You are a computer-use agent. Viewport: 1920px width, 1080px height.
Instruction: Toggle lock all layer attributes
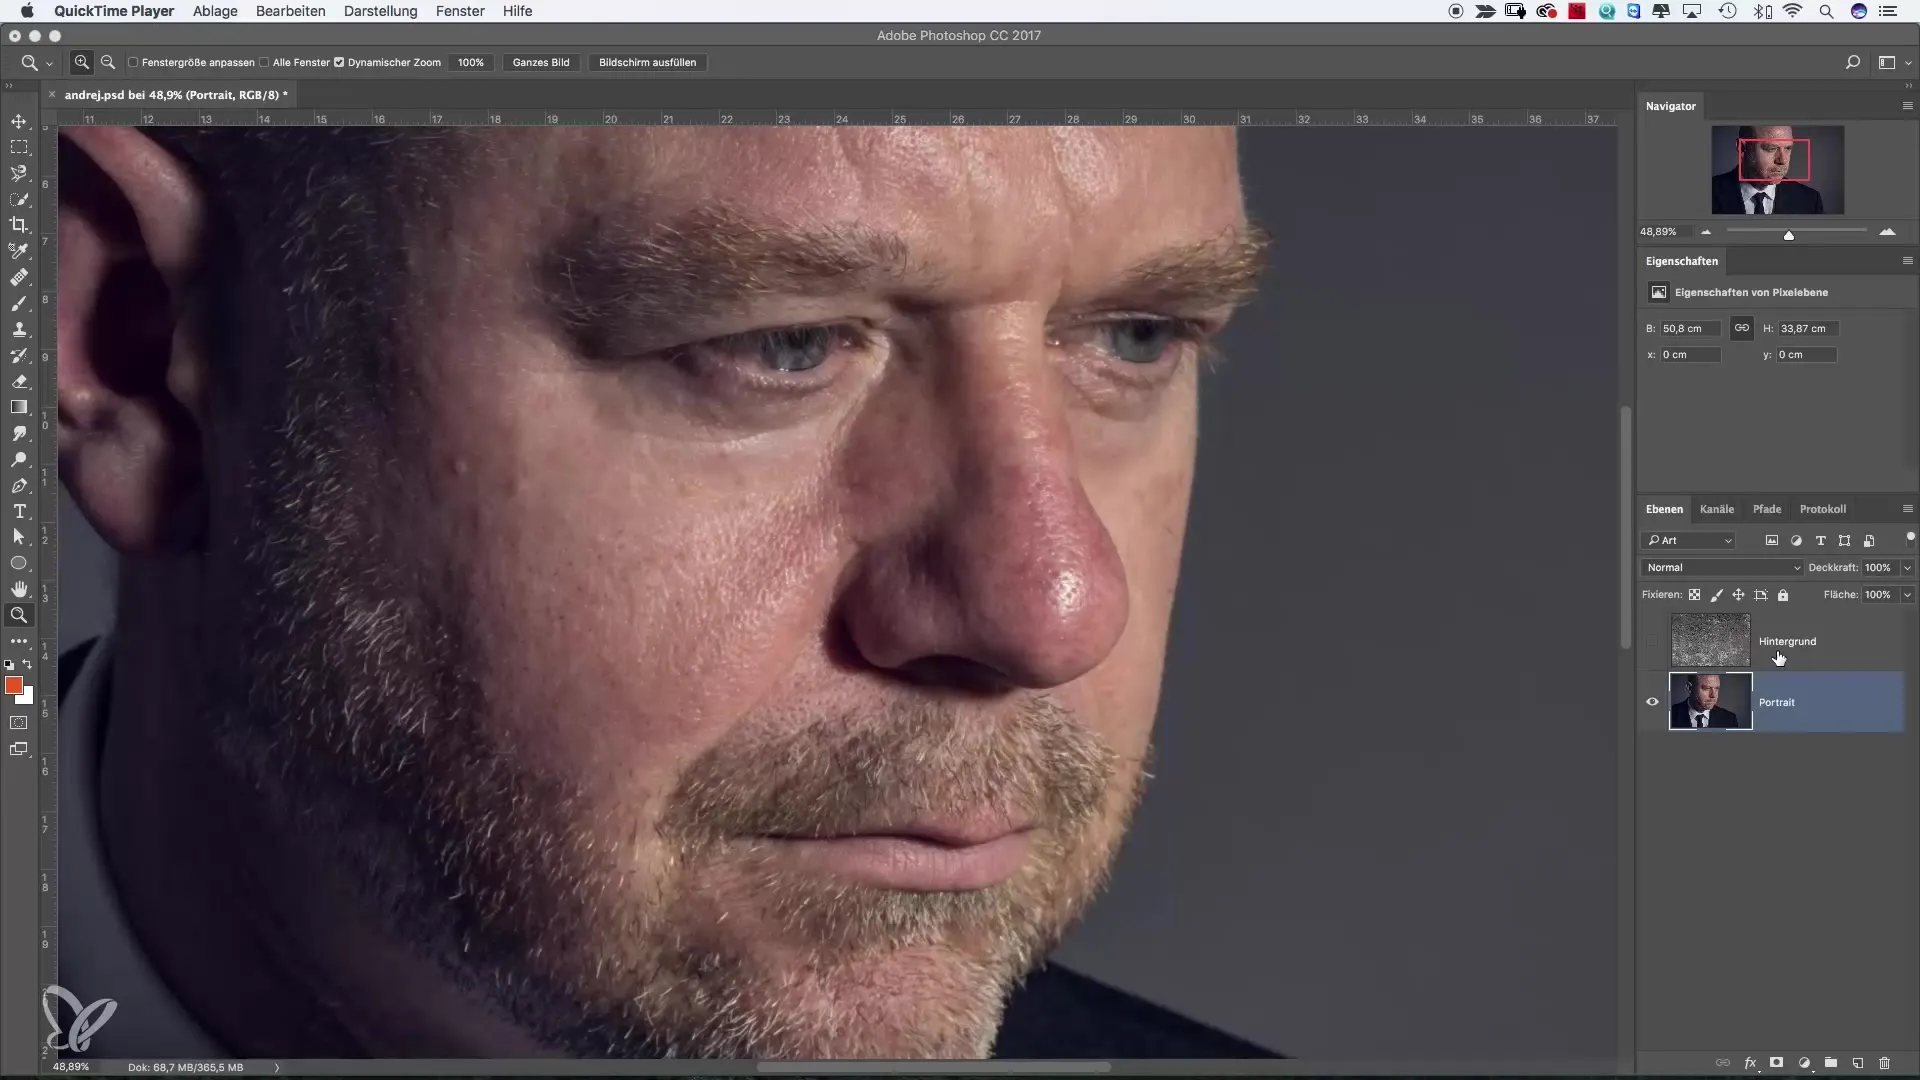pyautogui.click(x=1783, y=595)
